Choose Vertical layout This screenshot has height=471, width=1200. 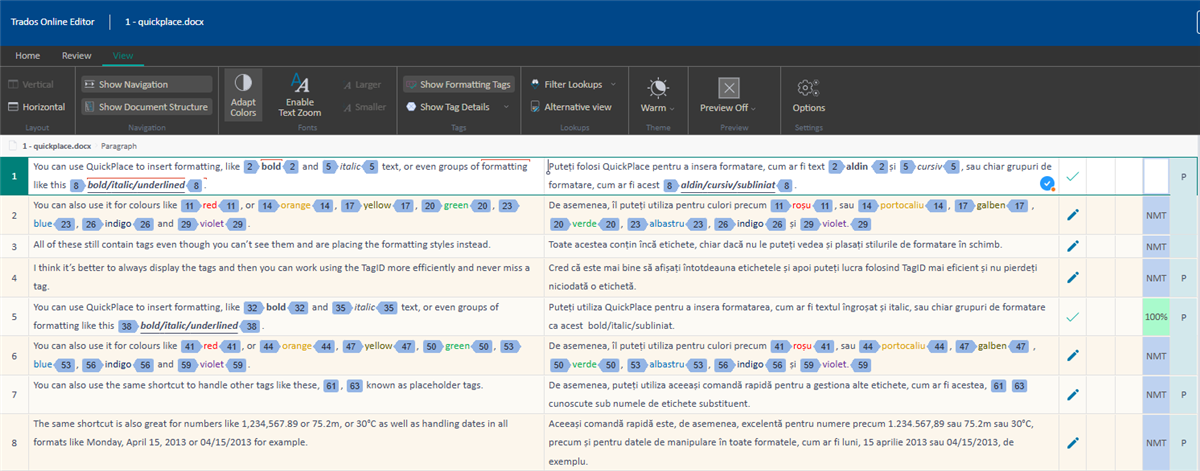click(x=31, y=85)
